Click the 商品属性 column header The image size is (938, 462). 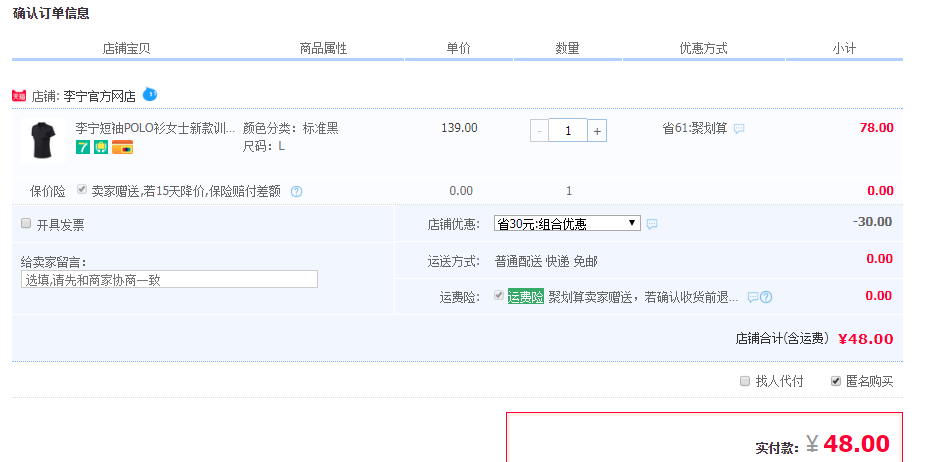[323, 49]
